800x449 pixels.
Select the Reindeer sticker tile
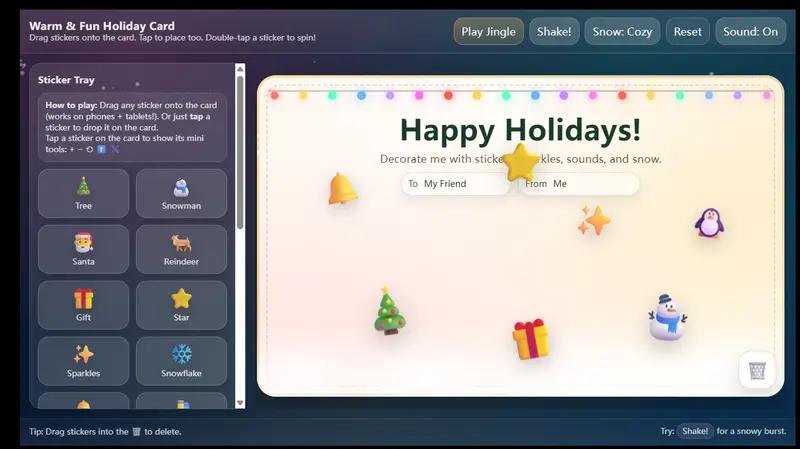coord(181,249)
